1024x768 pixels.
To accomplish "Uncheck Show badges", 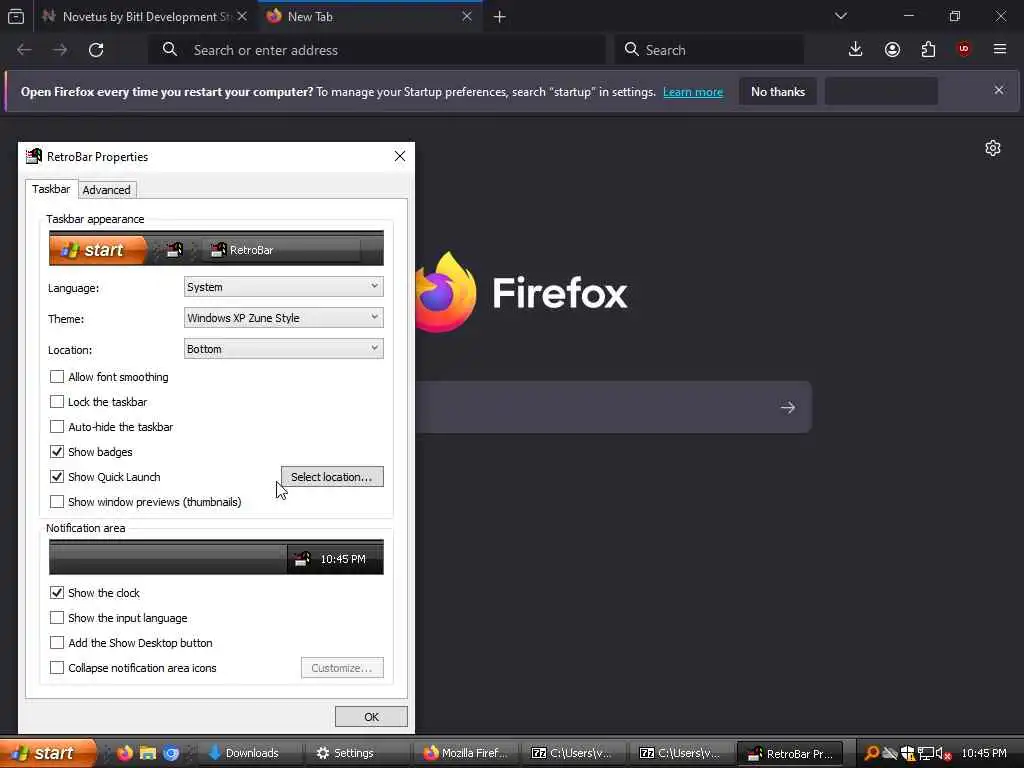I will (57, 452).
